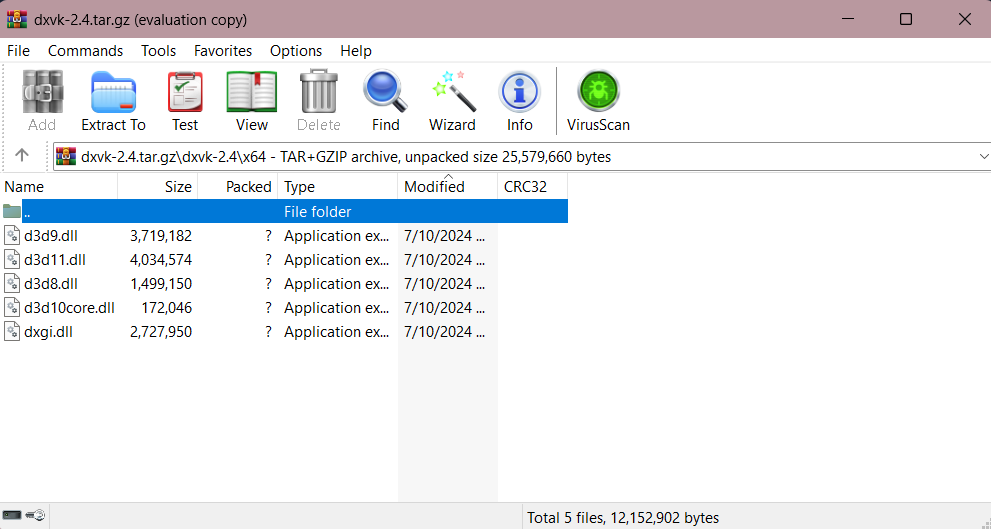Select the d3d10core.dll file icon
Image resolution: width=991 pixels, height=529 pixels.
tap(12, 308)
